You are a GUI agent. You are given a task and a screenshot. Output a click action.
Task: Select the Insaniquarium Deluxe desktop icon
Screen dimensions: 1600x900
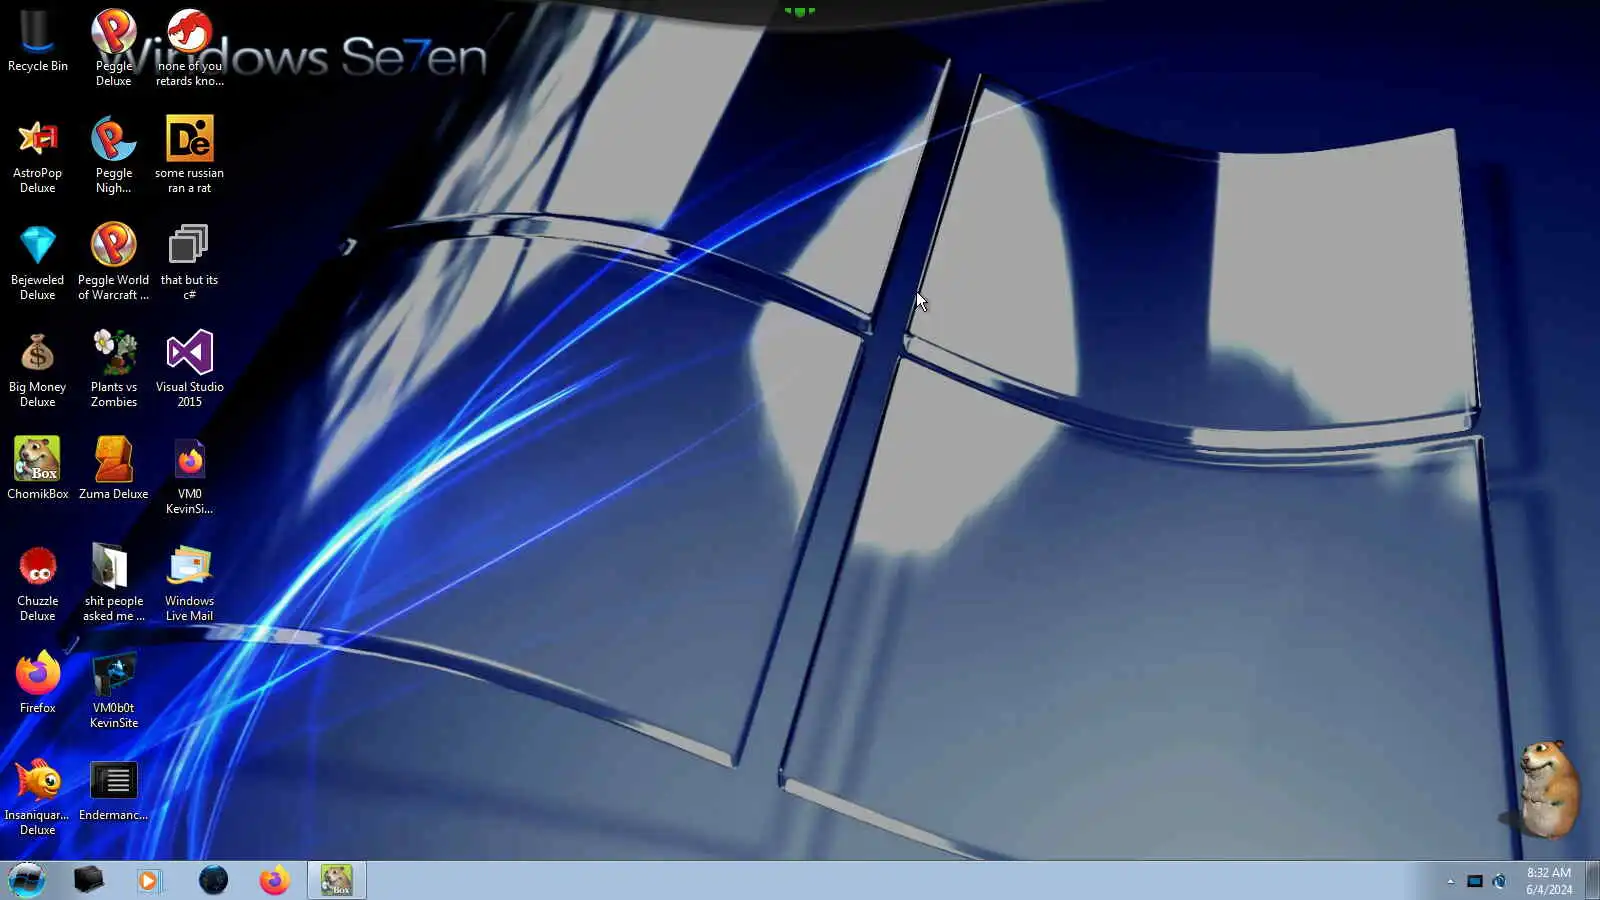pyautogui.click(x=37, y=797)
